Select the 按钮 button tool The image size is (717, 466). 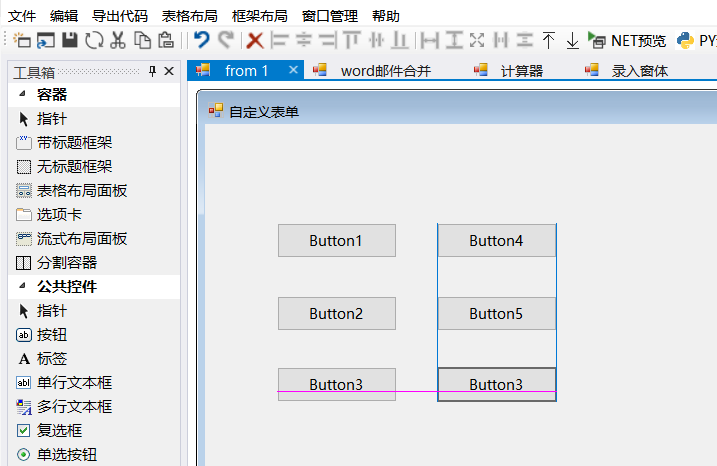pyautogui.click(x=94, y=335)
